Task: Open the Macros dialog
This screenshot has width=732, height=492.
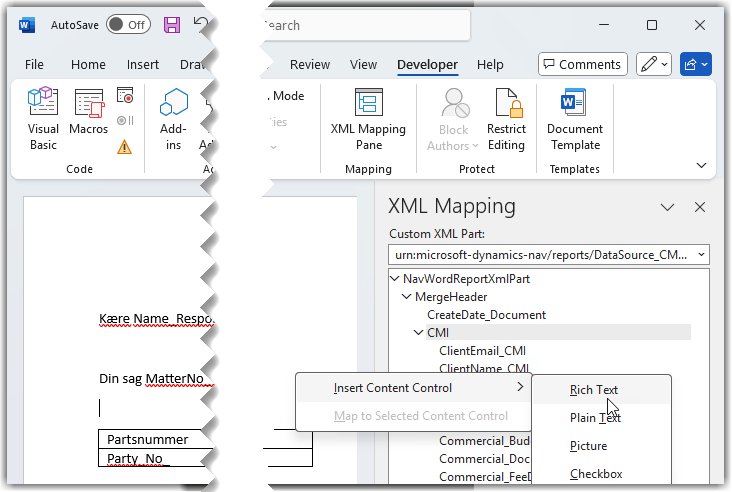Action: click(88, 119)
